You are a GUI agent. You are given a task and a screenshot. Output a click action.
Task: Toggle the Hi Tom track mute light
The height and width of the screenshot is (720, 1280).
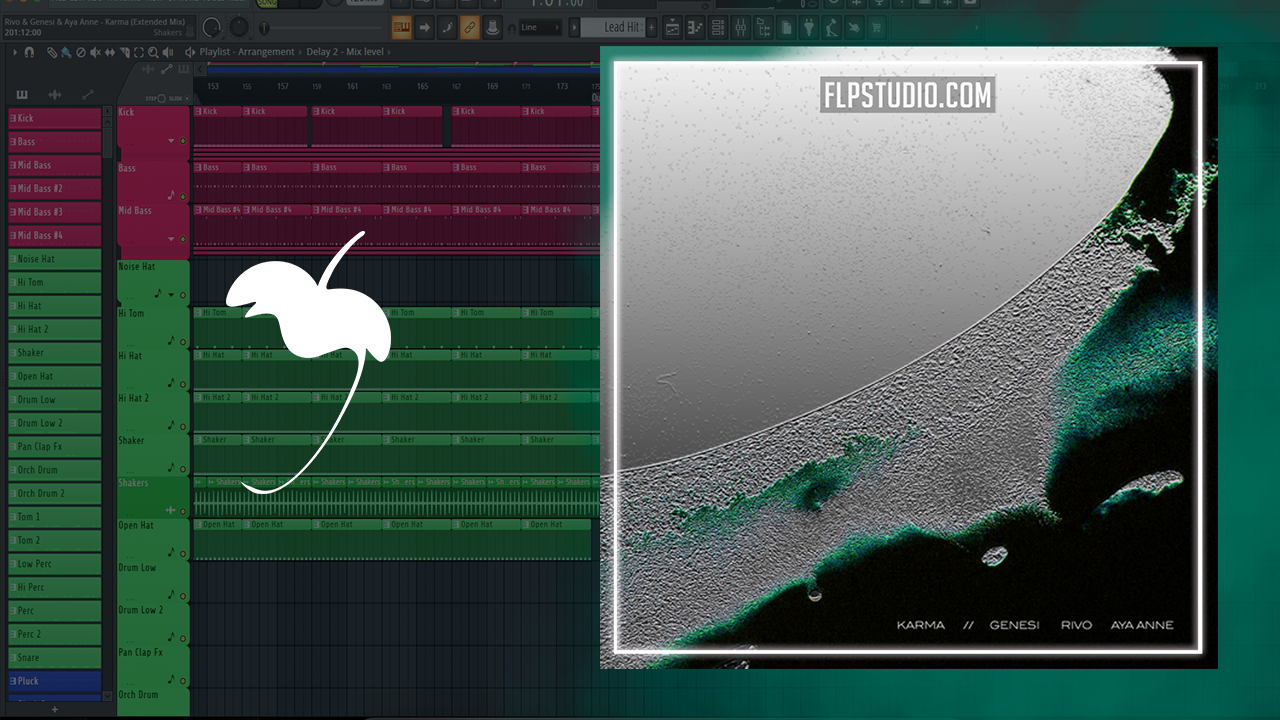(182, 341)
